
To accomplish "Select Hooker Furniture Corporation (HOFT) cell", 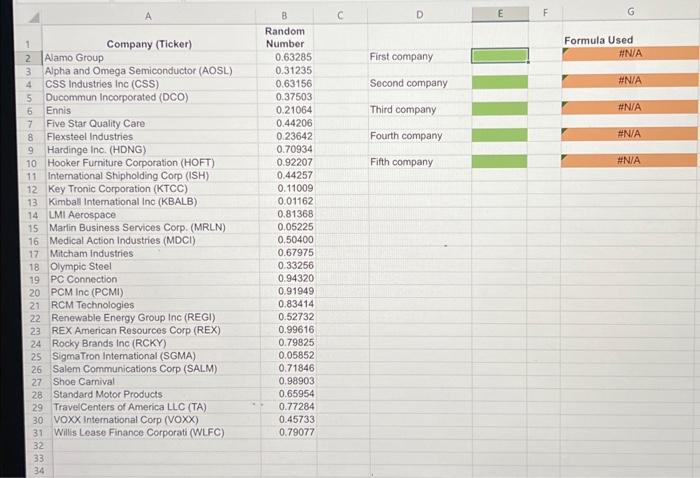I will (153, 163).
